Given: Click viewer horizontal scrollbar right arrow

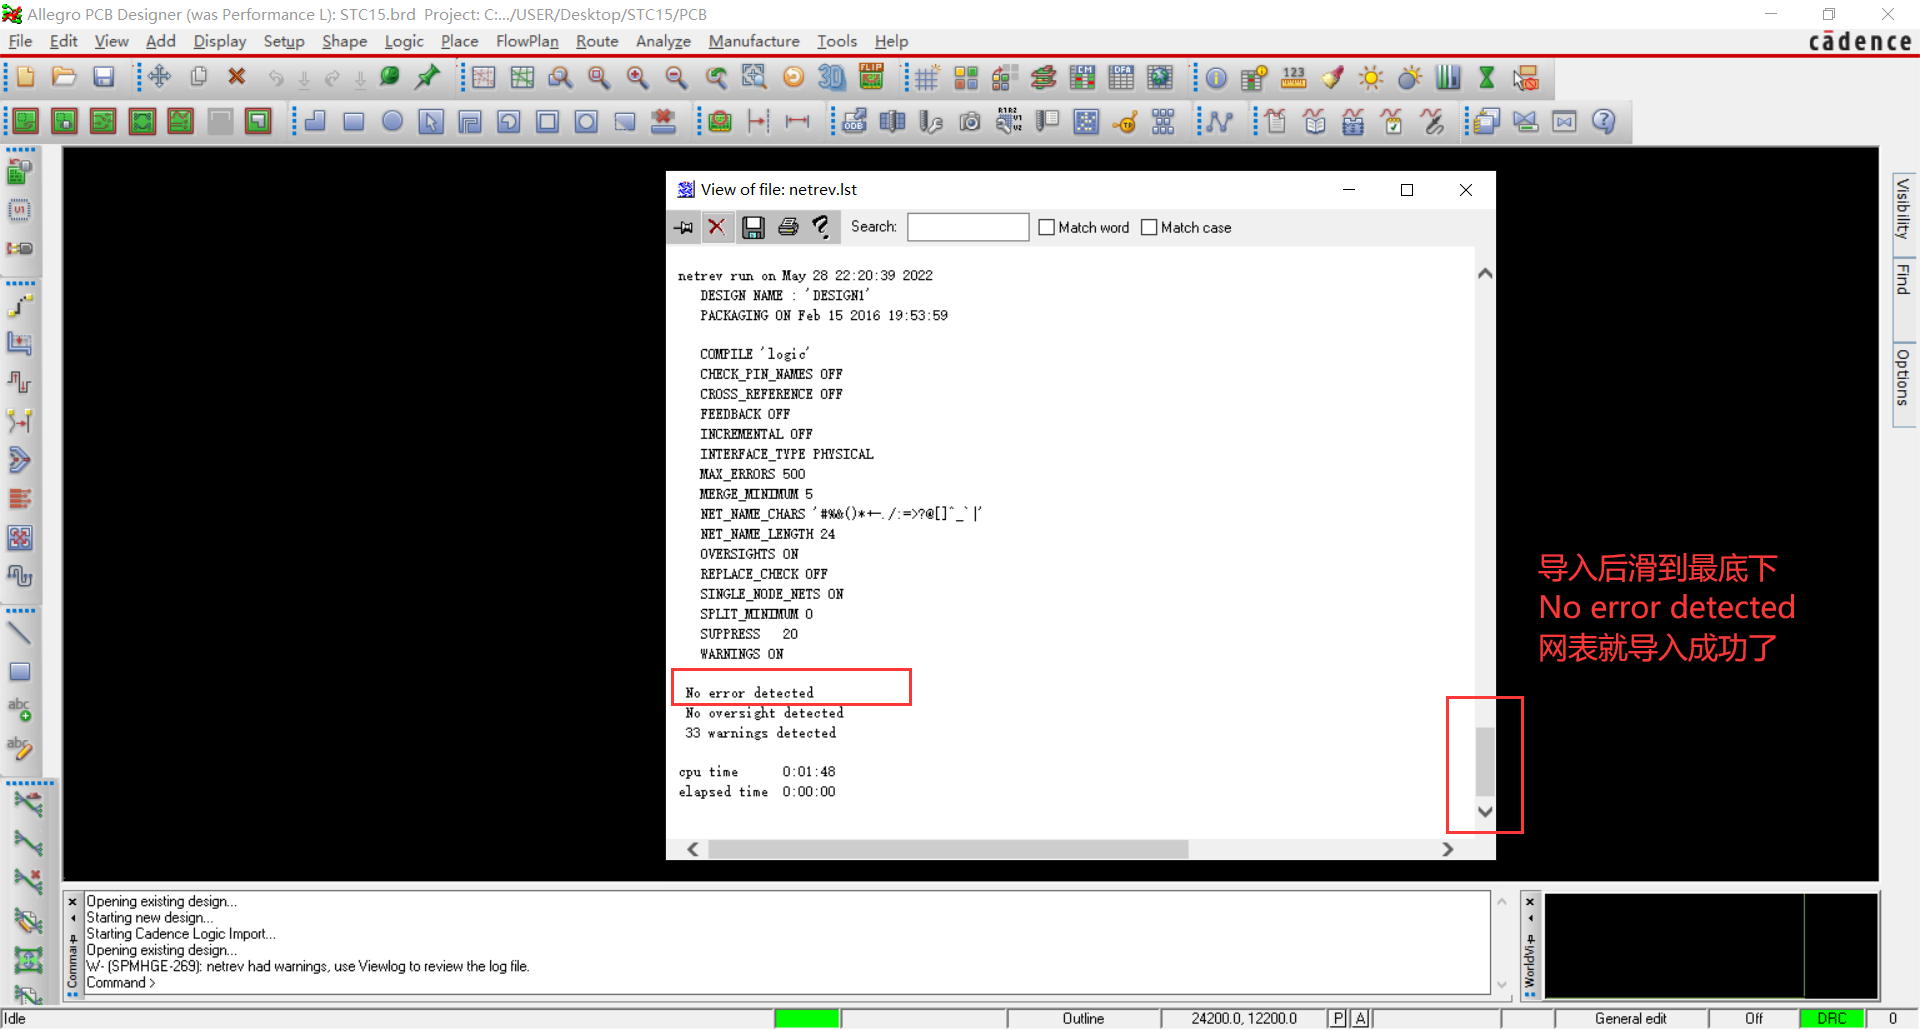Looking at the screenshot, I should pyautogui.click(x=1447, y=849).
